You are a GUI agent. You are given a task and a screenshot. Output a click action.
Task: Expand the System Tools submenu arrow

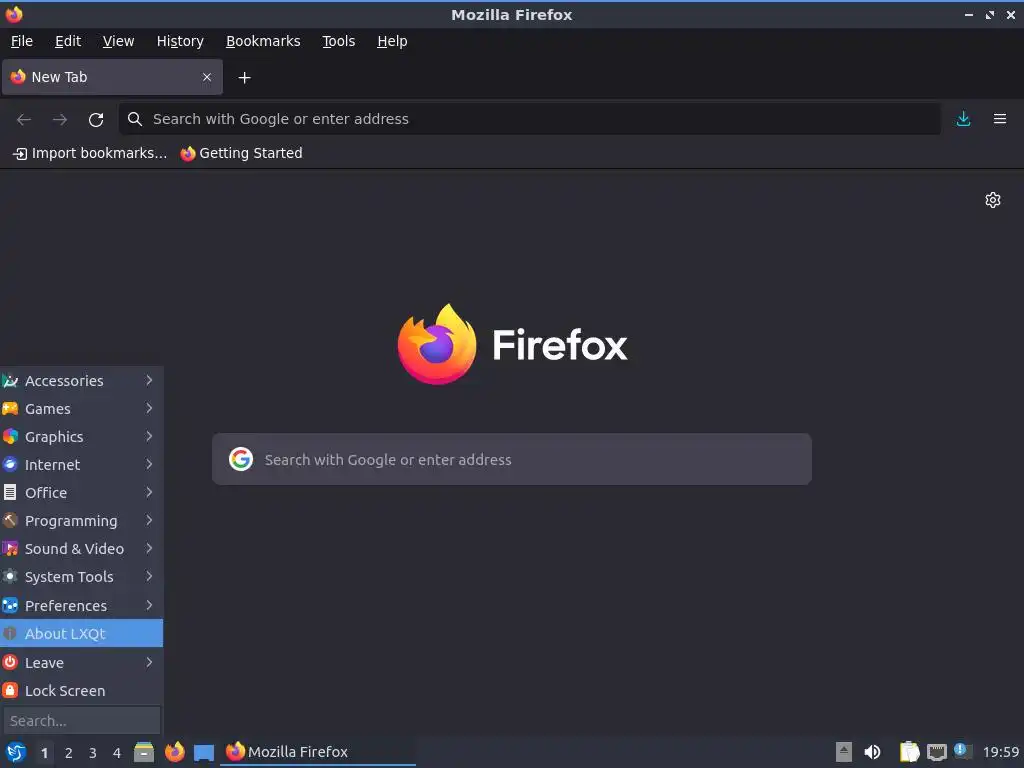[150, 577]
